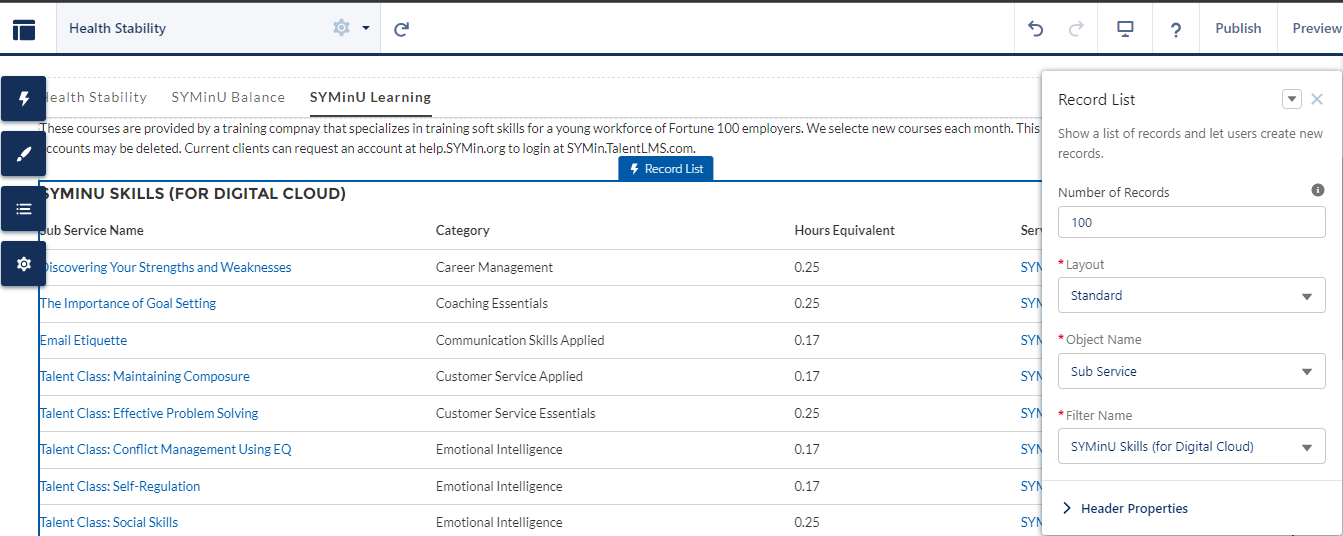The height and width of the screenshot is (536, 1343).
Task: Edit the Number of Records field
Action: 1192,222
